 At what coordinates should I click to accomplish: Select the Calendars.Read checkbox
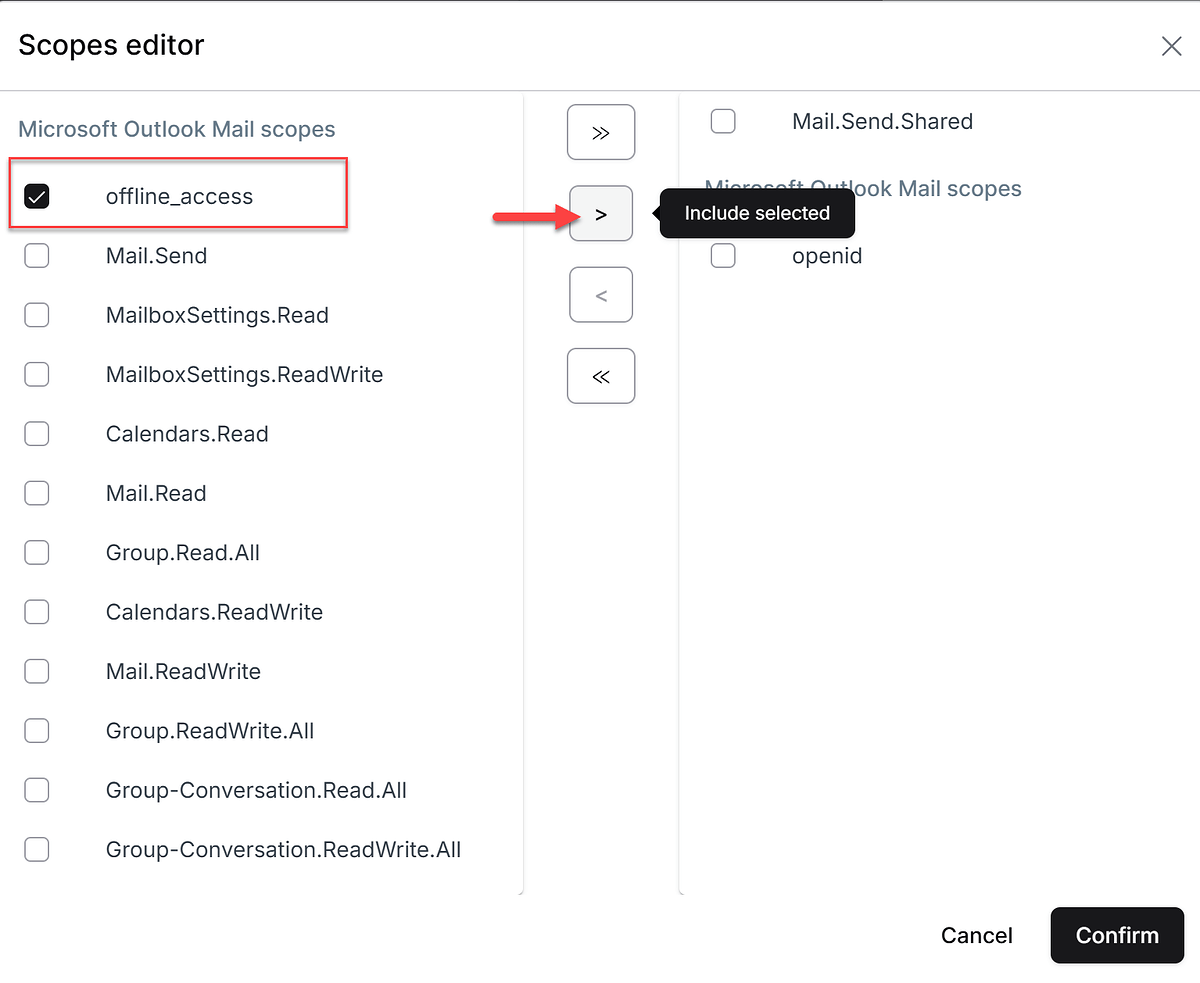pos(37,434)
